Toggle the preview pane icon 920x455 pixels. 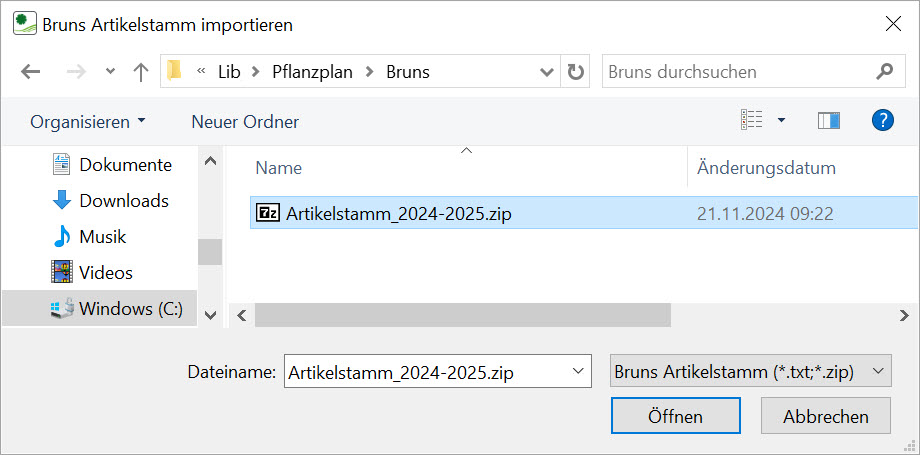tap(828, 121)
